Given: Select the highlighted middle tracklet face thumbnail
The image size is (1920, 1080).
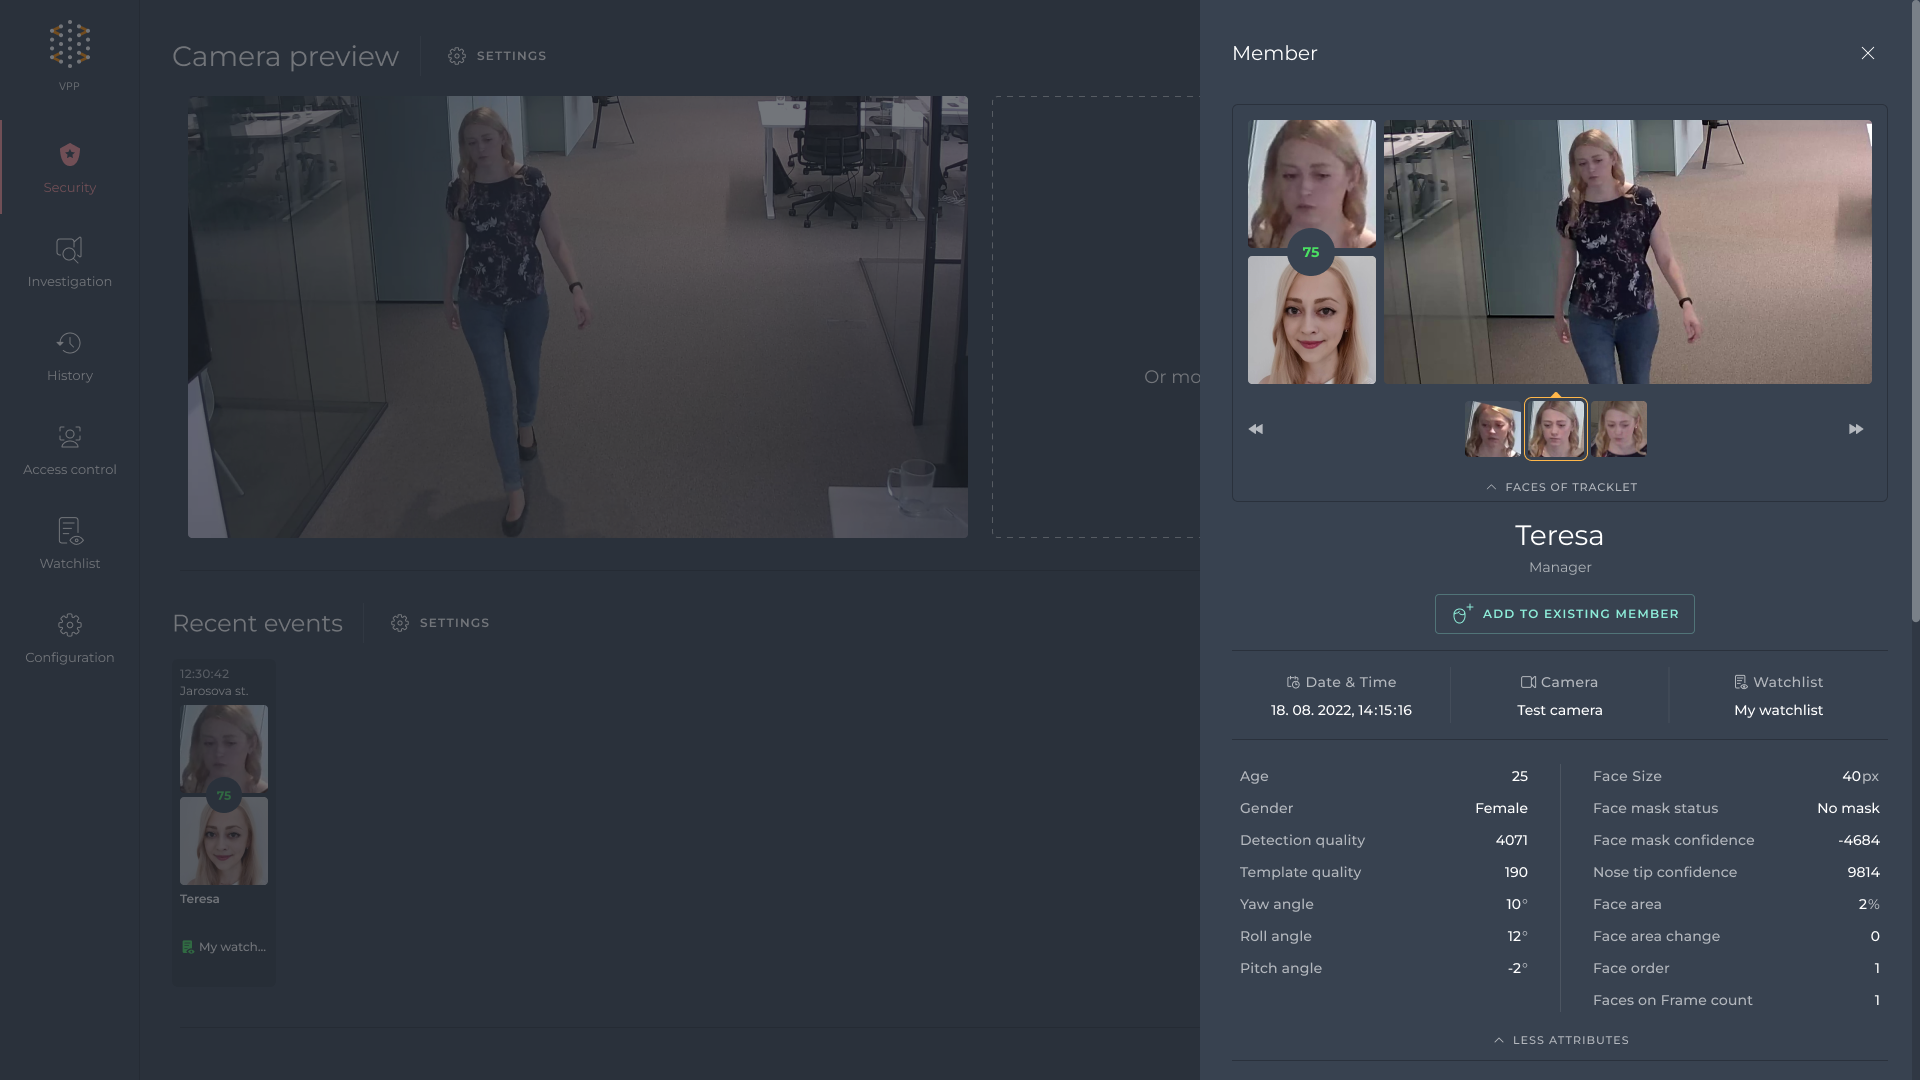Looking at the screenshot, I should pos(1556,429).
